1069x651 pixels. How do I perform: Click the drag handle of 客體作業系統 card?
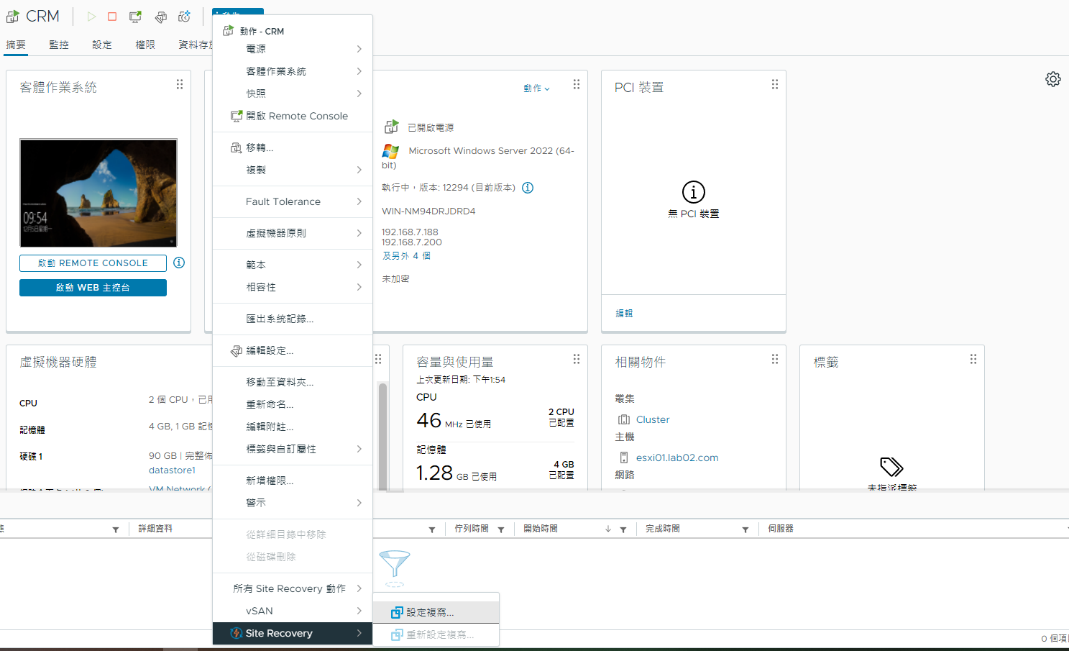click(180, 85)
